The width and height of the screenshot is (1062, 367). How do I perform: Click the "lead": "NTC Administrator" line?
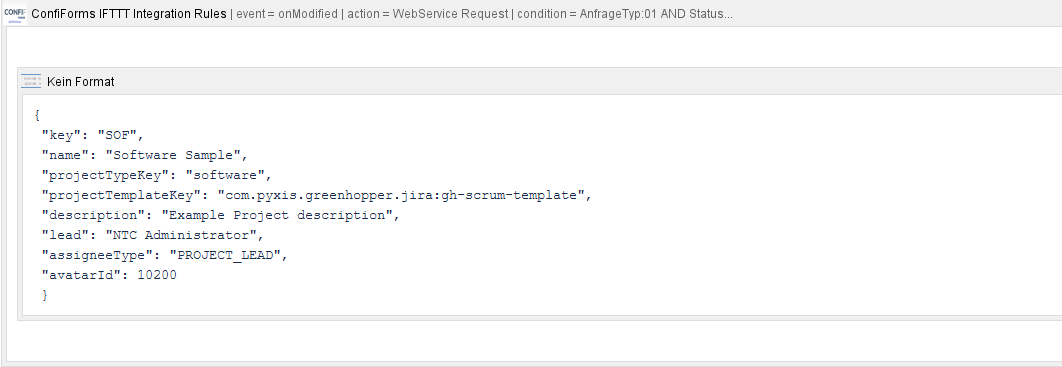[x=152, y=235]
